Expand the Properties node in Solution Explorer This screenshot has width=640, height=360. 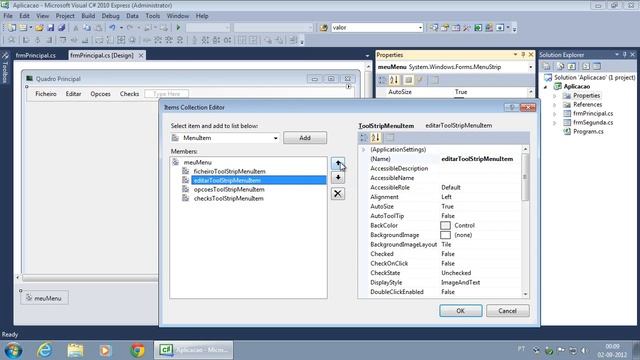[555, 96]
